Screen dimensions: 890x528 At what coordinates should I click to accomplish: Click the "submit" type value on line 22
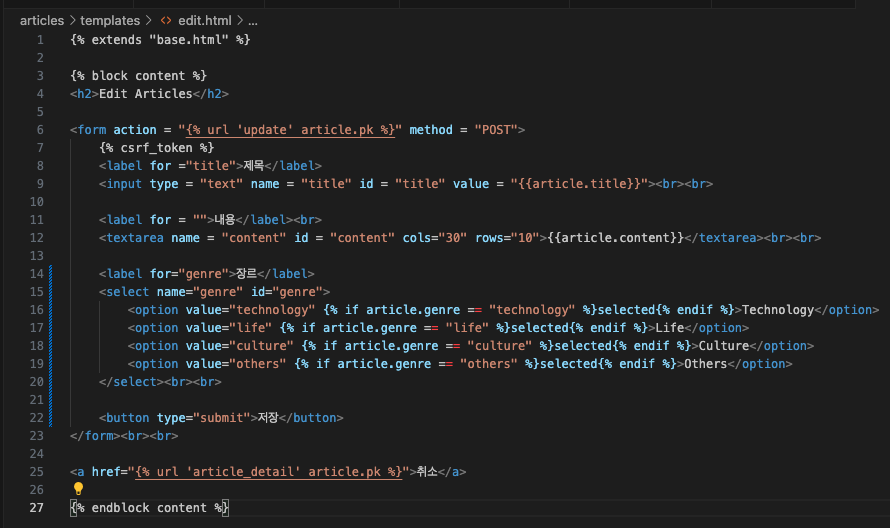[221, 418]
